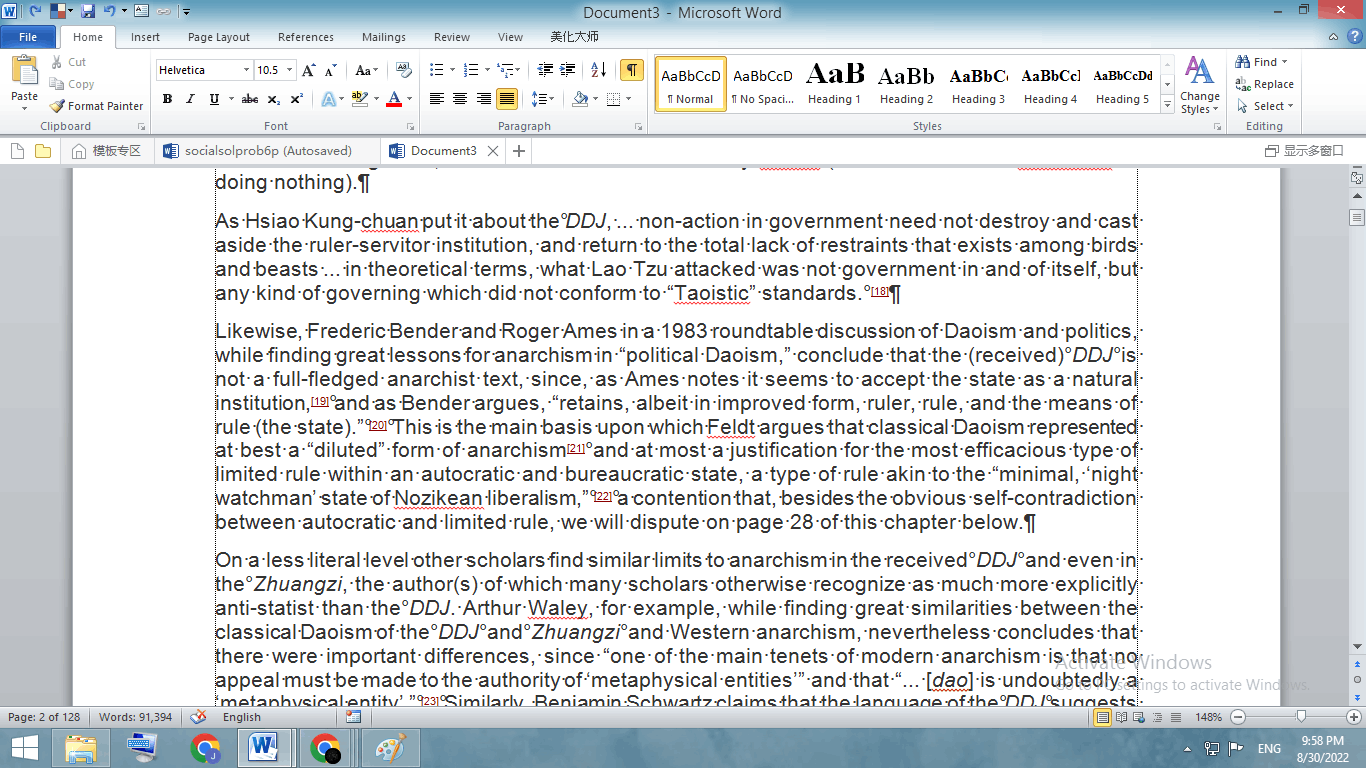Increase paragraph indent

569,70
